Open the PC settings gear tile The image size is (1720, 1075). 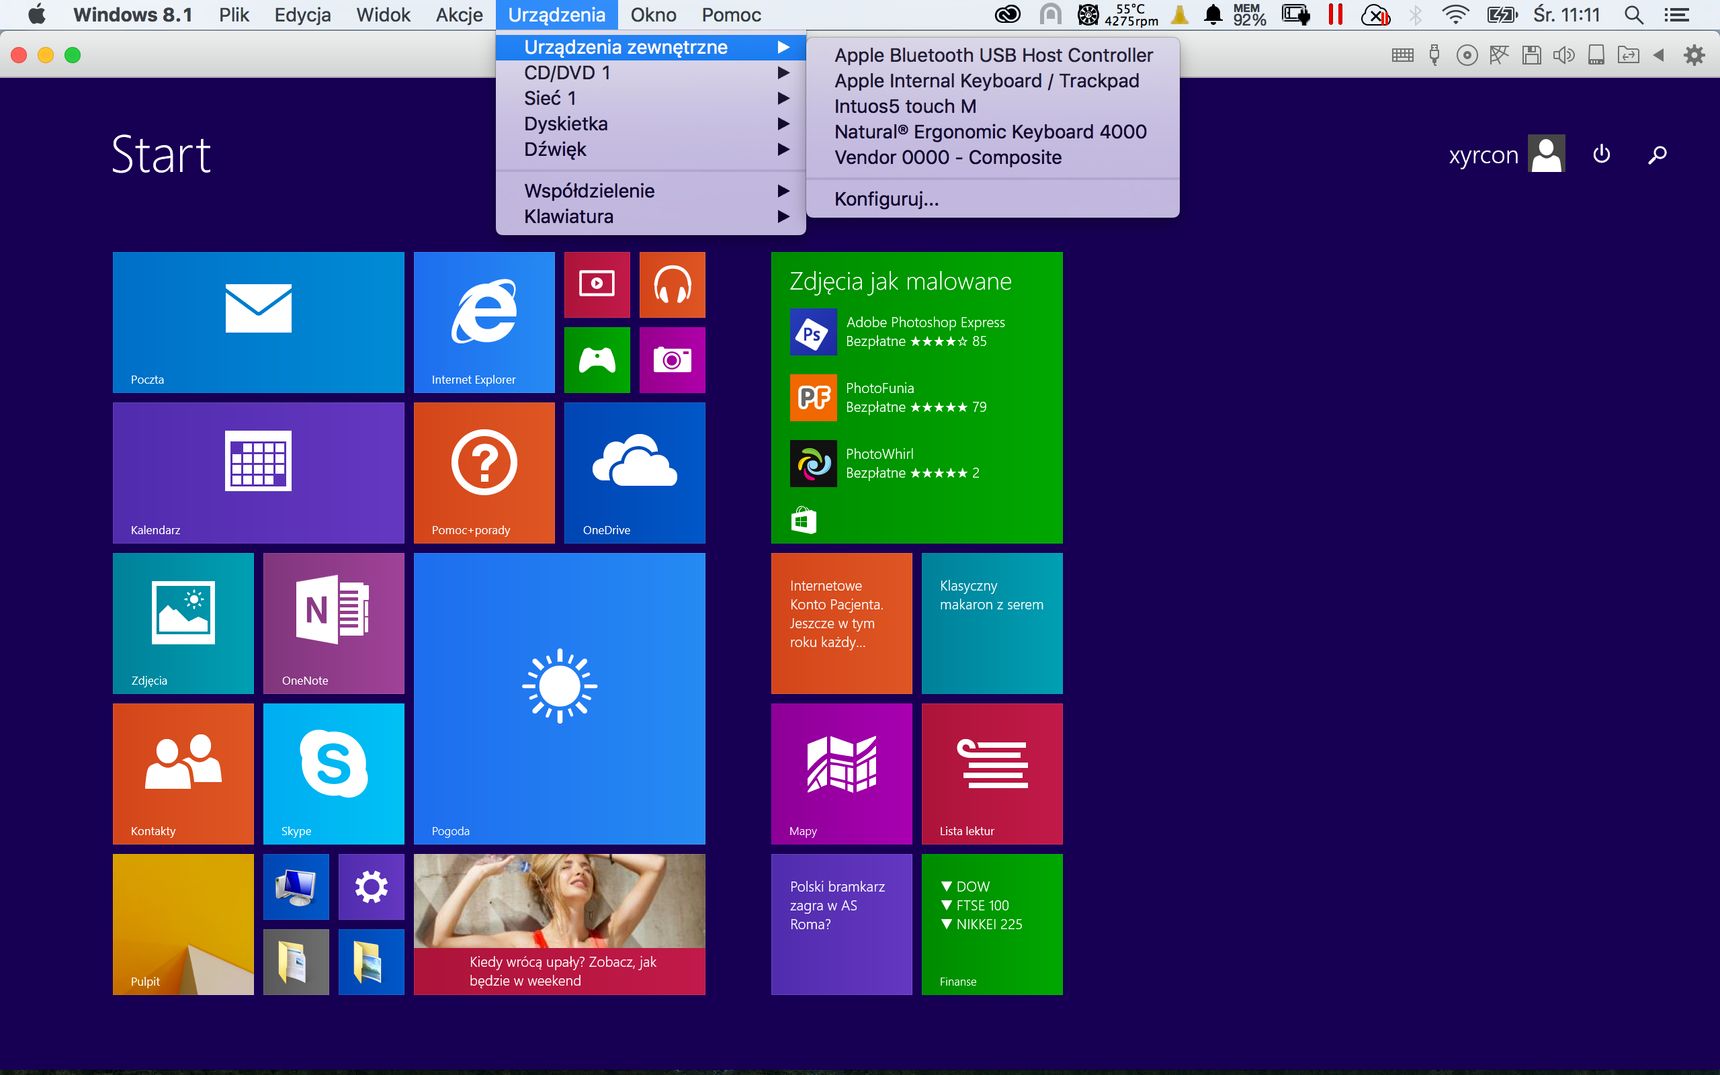[x=371, y=887]
